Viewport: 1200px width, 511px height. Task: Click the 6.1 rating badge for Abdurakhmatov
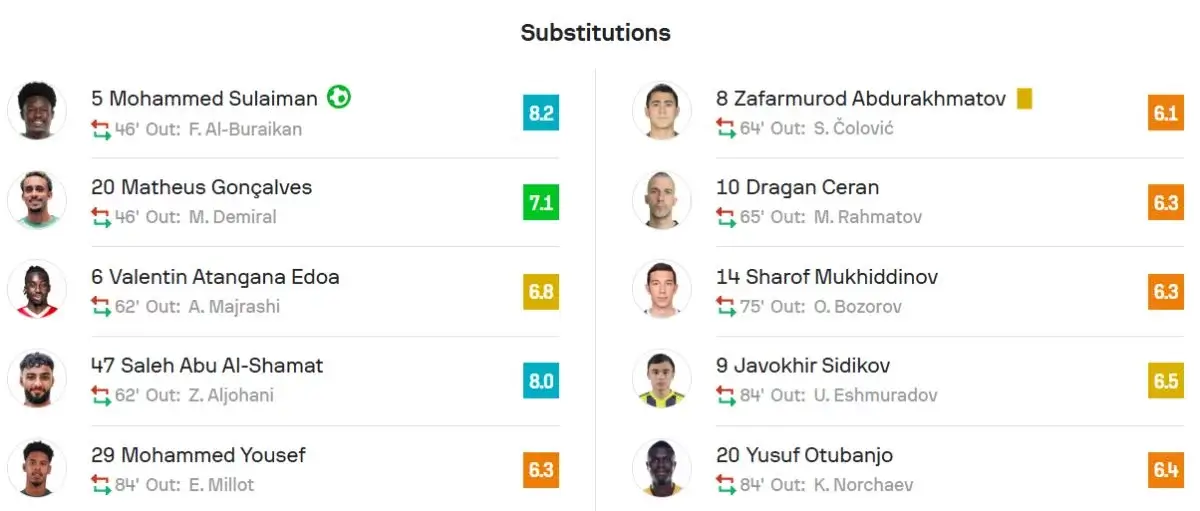[x=1166, y=113]
